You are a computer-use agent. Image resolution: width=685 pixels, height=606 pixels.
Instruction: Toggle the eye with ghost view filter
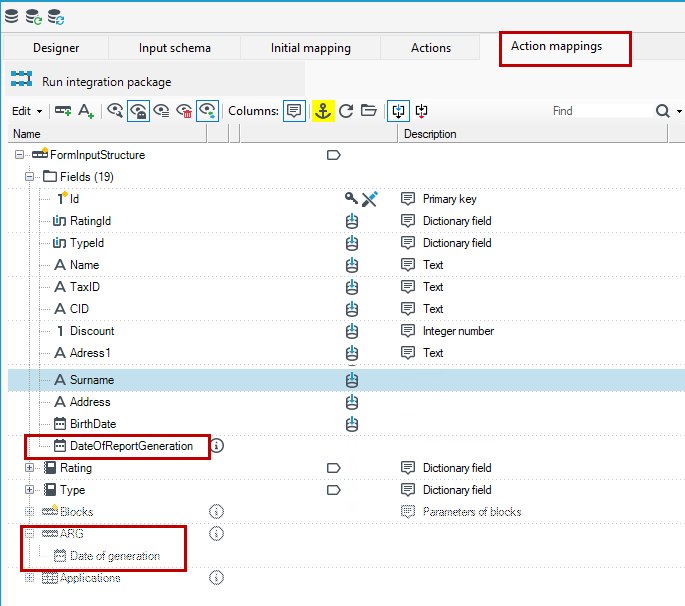pyautogui.click(x=138, y=111)
